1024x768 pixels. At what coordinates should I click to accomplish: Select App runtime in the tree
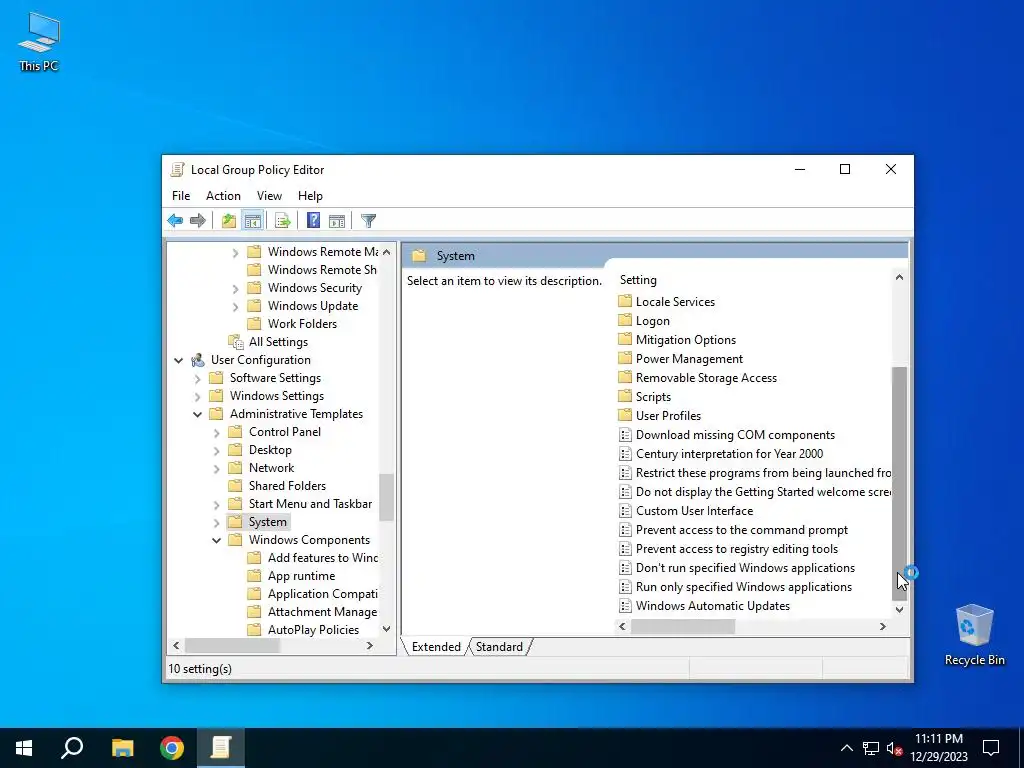click(302, 576)
